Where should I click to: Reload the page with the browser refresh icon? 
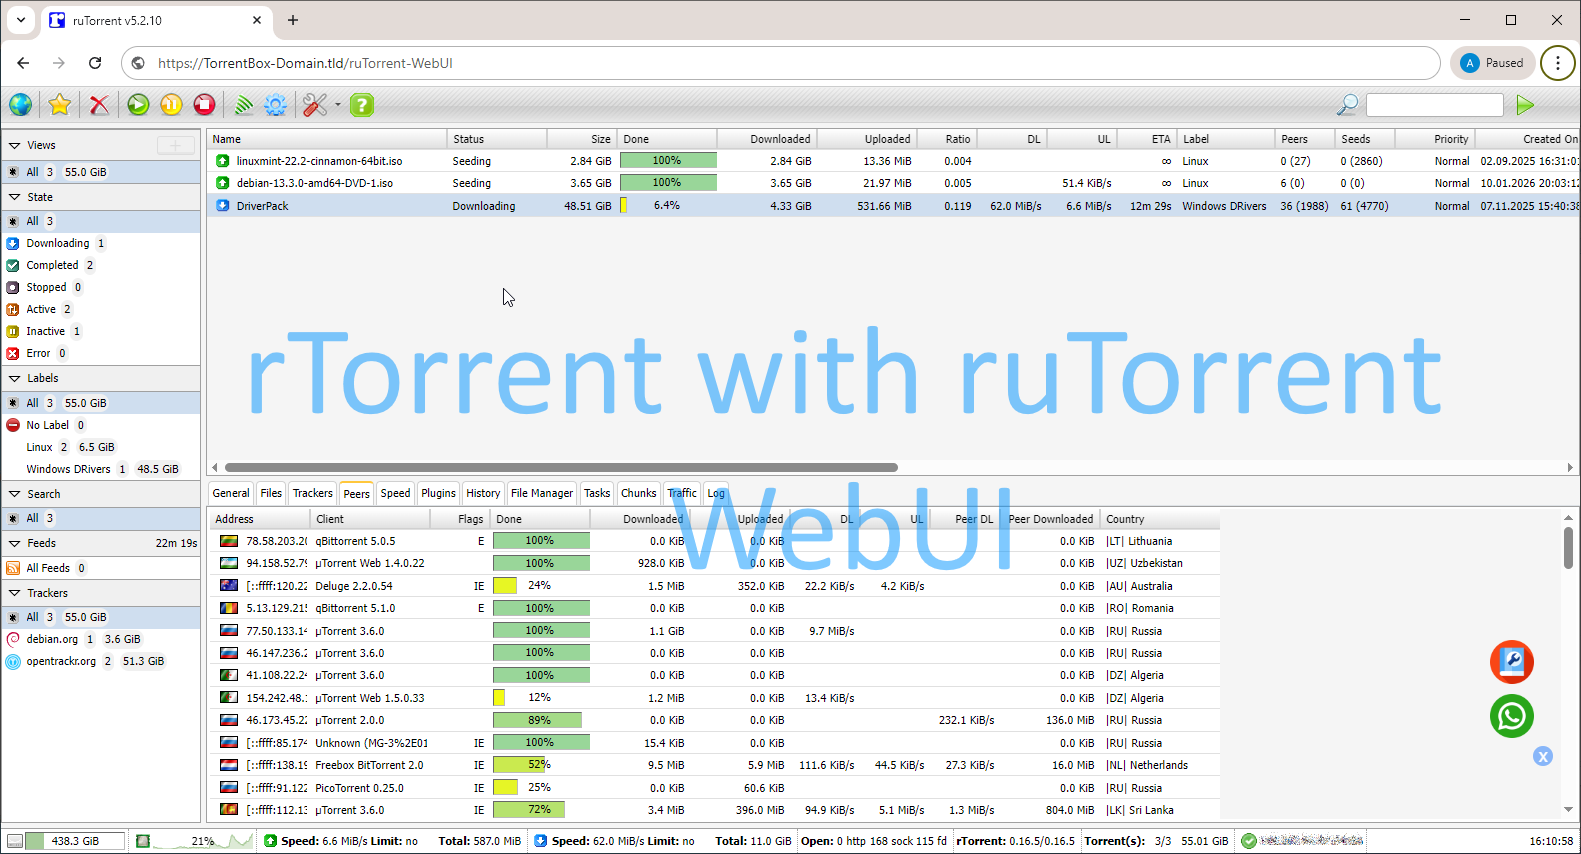click(95, 63)
